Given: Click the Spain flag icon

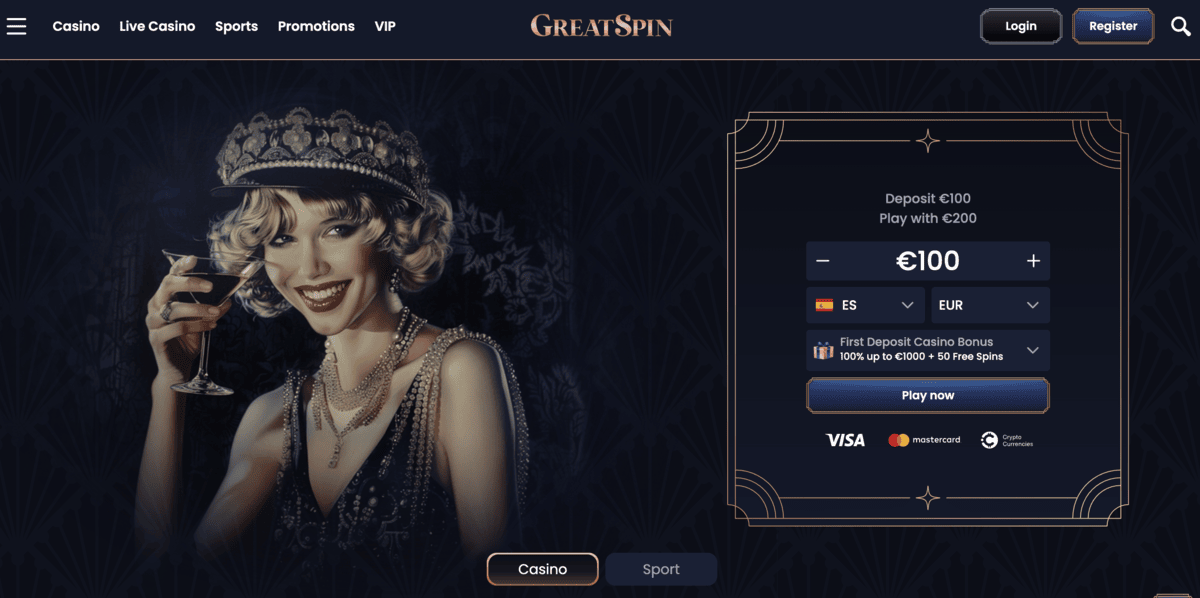Looking at the screenshot, I should pos(825,305).
